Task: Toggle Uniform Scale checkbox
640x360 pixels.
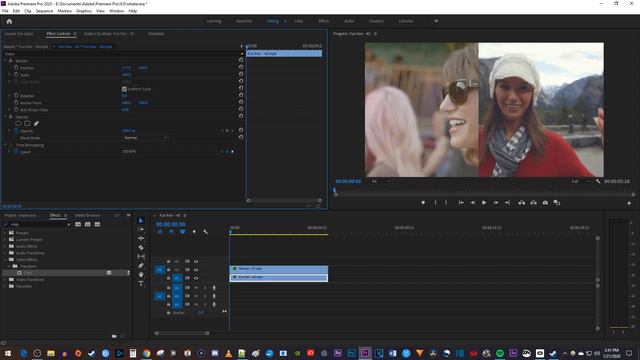Action: [124, 89]
